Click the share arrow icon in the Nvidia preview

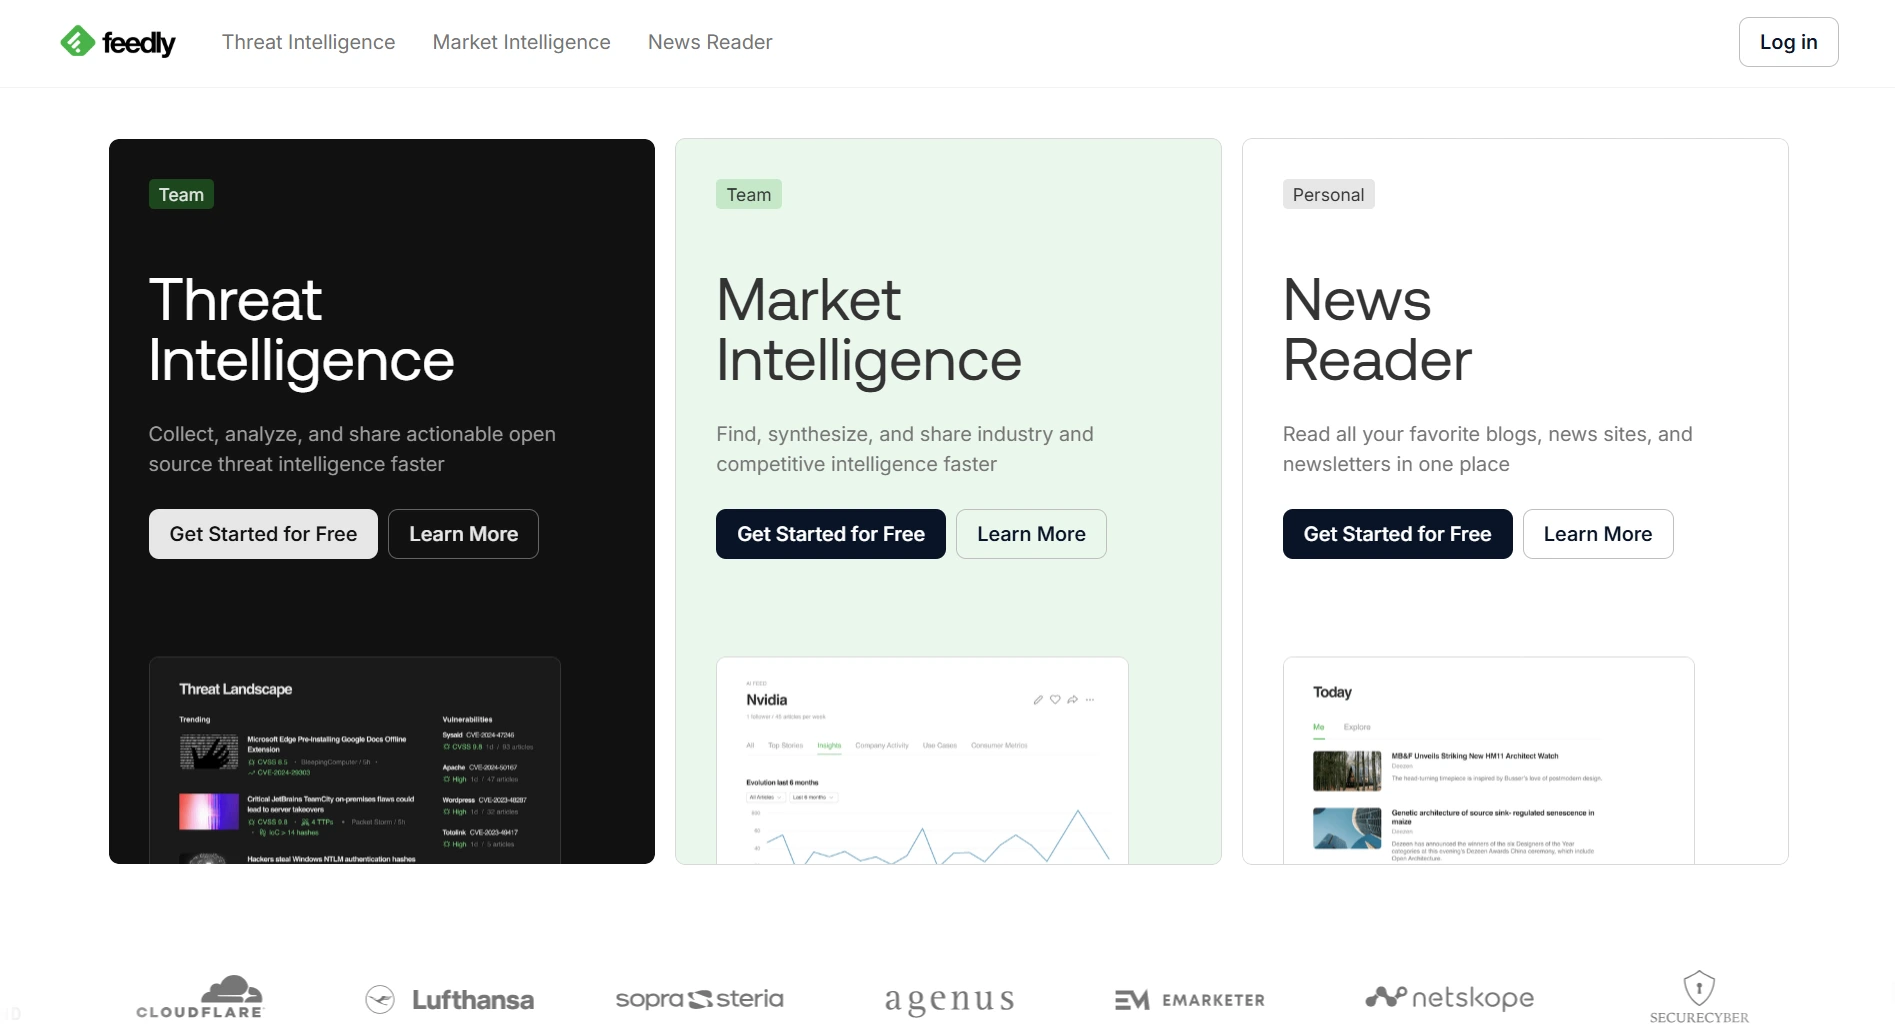click(1072, 700)
